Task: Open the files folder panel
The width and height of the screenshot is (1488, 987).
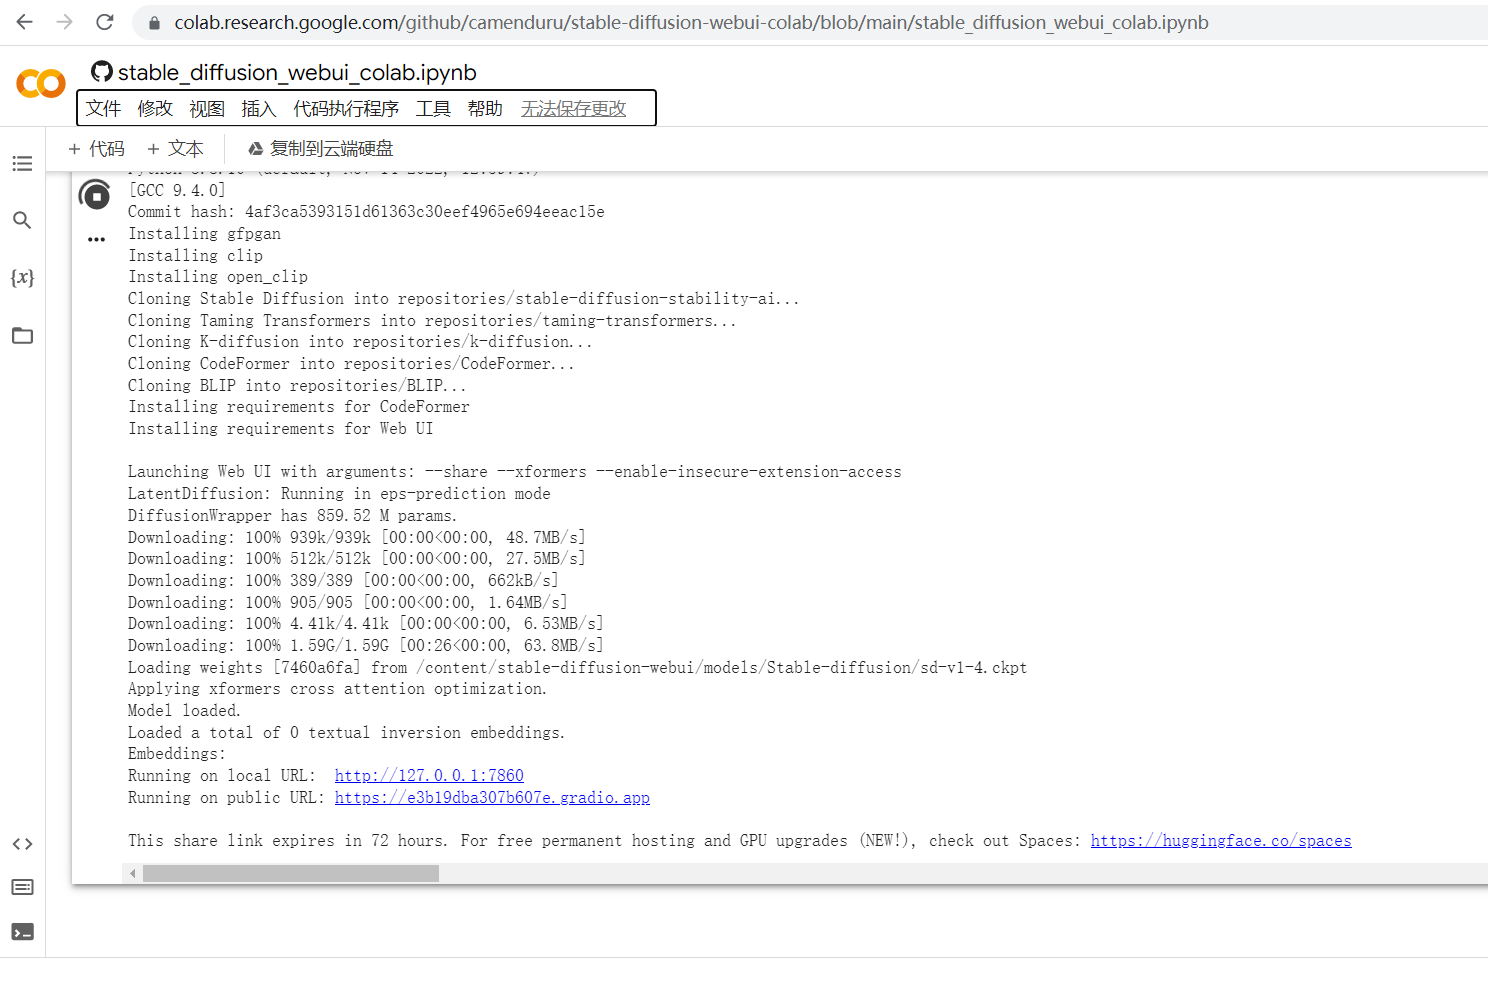Action: click(x=22, y=335)
